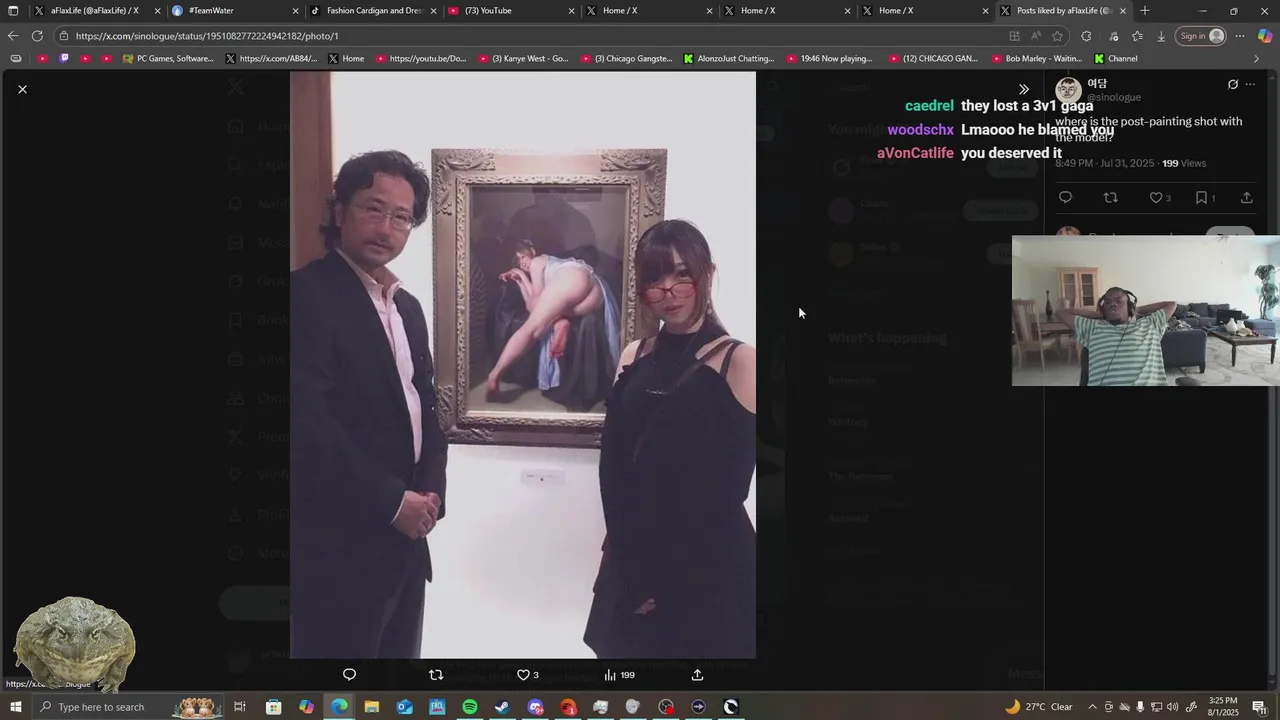
Task: Open the Copilot sidebar icon
Action: [x=1265, y=36]
